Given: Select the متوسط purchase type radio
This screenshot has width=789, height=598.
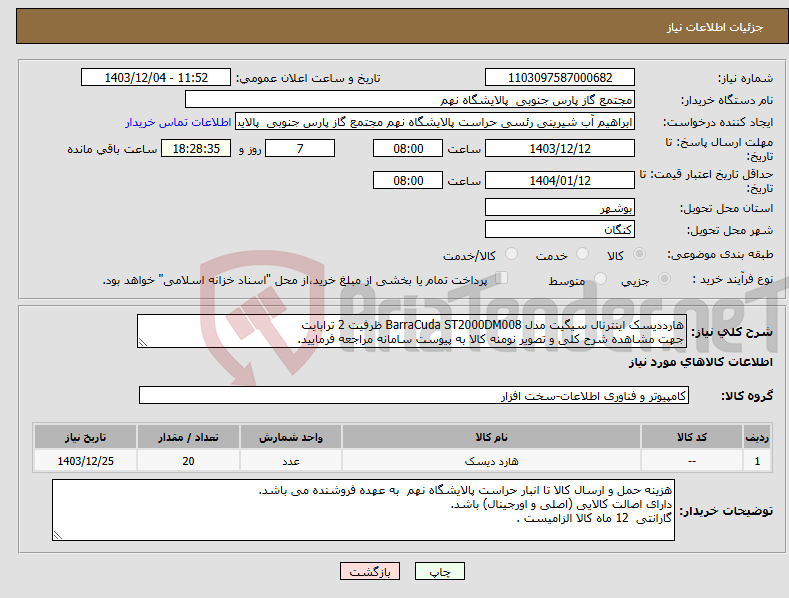Looking at the screenshot, I should click(x=600, y=278).
